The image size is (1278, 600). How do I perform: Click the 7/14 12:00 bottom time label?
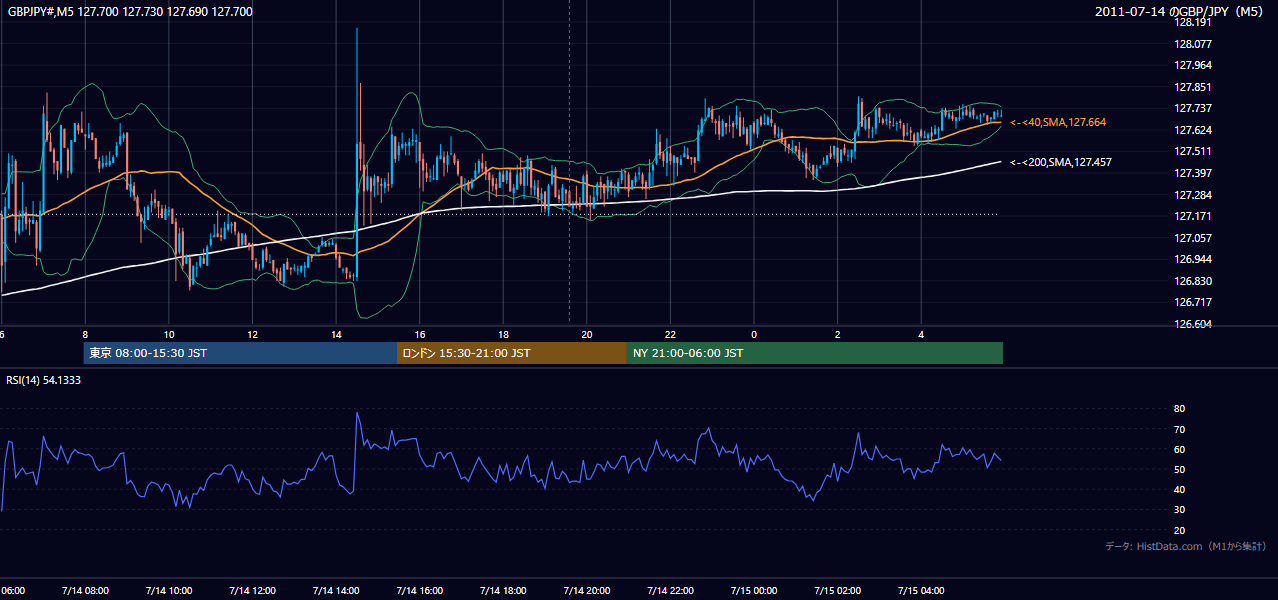251,591
